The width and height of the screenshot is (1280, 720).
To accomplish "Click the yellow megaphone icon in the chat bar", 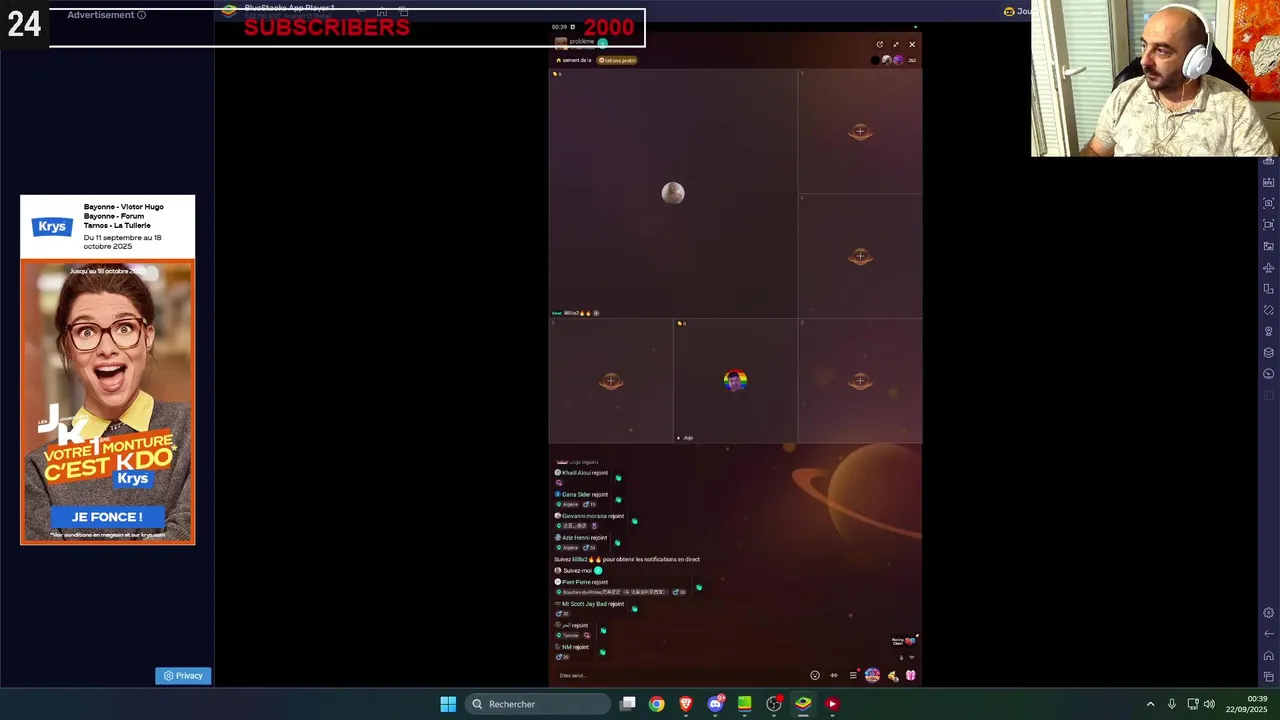I will click(x=893, y=675).
